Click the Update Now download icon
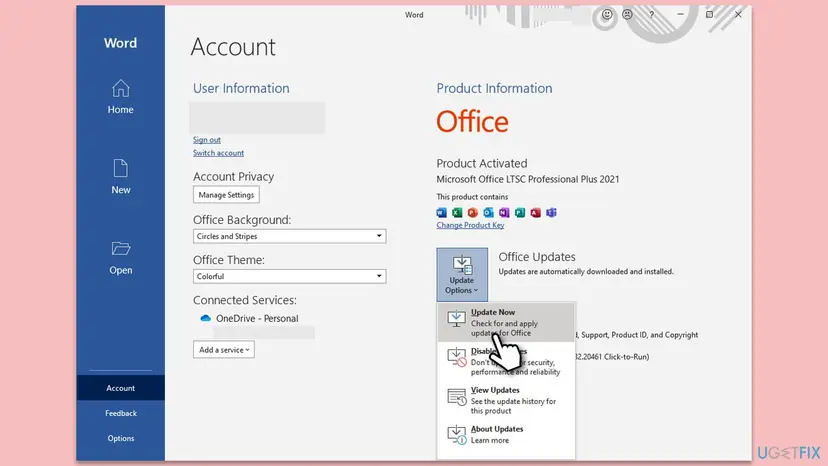 [x=457, y=319]
